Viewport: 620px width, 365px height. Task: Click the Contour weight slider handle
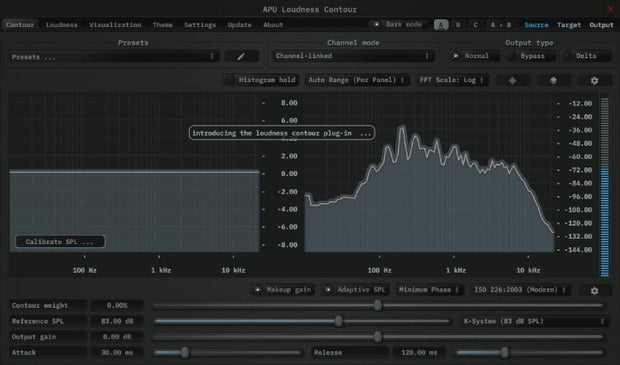(x=378, y=305)
